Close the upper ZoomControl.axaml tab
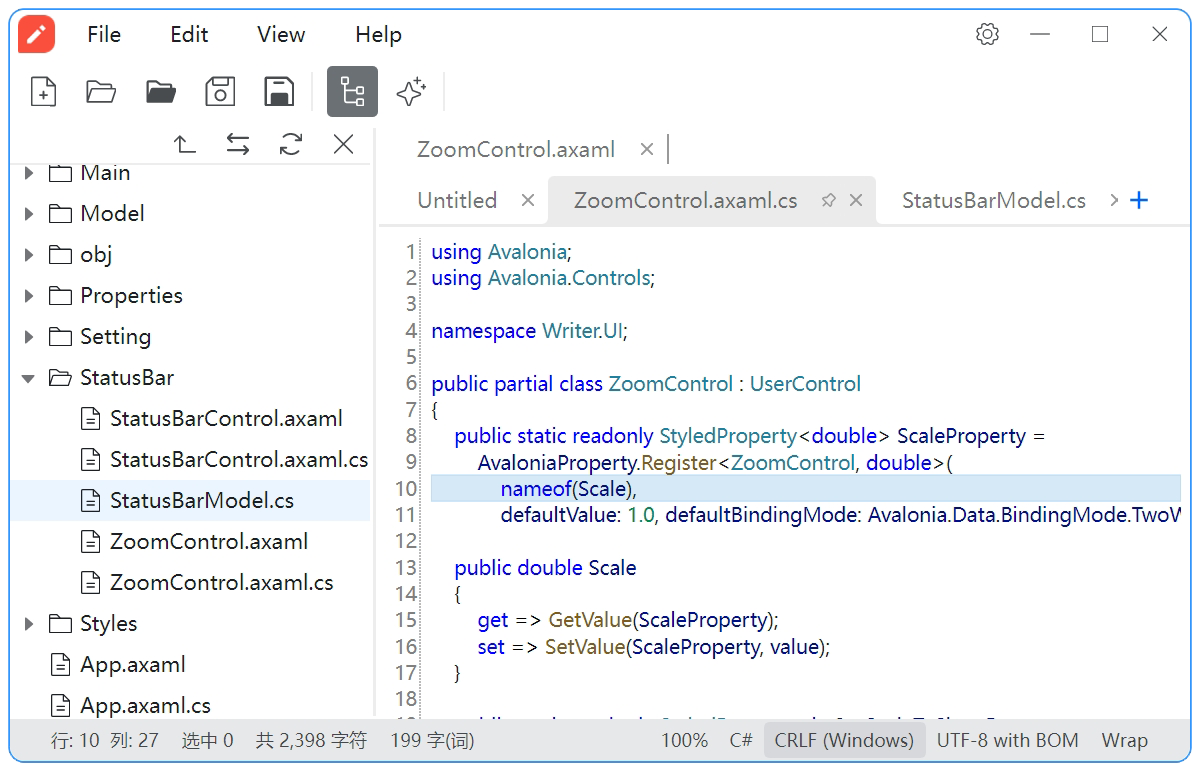The width and height of the screenshot is (1200, 771). (x=647, y=149)
